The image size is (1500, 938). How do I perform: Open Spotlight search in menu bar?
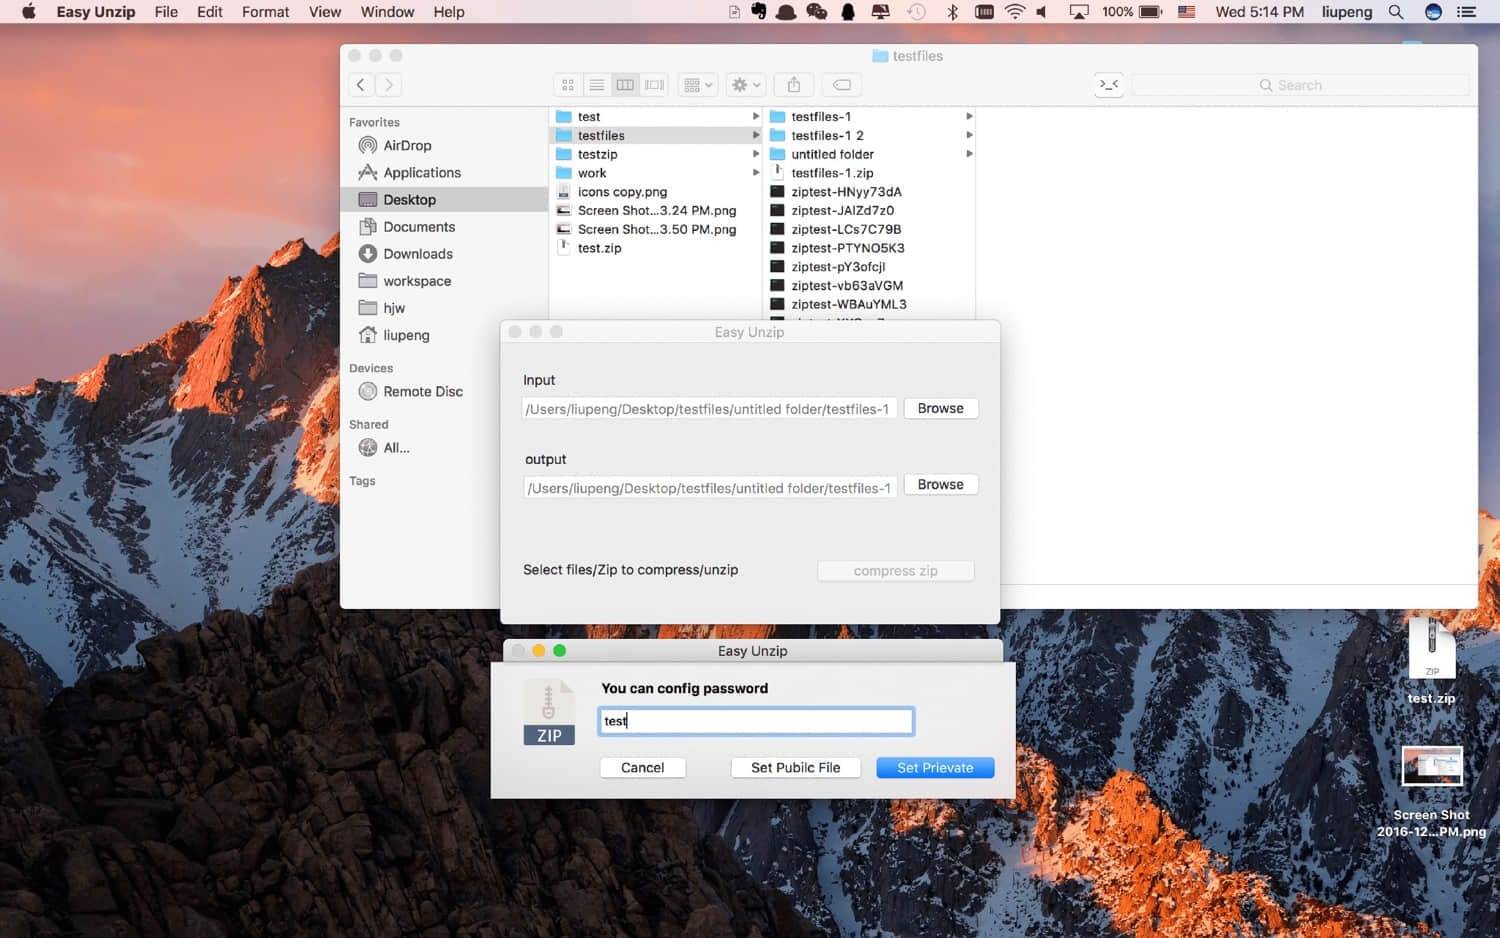pyautogui.click(x=1396, y=12)
